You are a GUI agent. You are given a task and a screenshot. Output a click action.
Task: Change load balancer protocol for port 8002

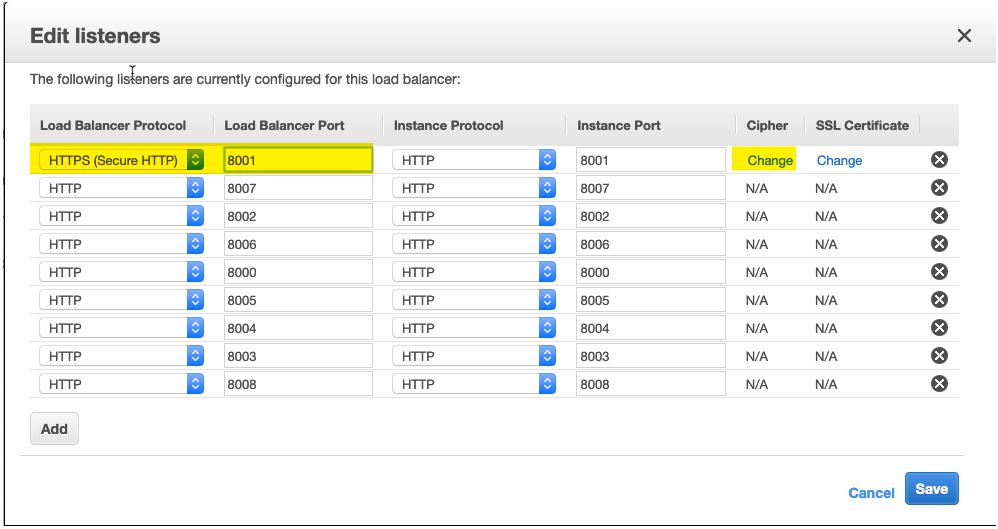pos(121,216)
